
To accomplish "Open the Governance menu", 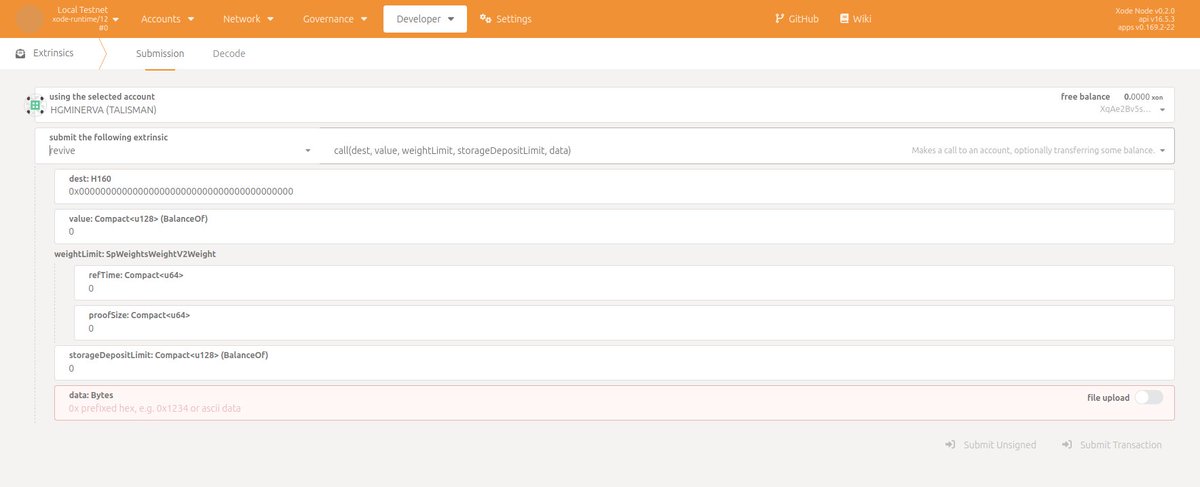I will (335, 19).
